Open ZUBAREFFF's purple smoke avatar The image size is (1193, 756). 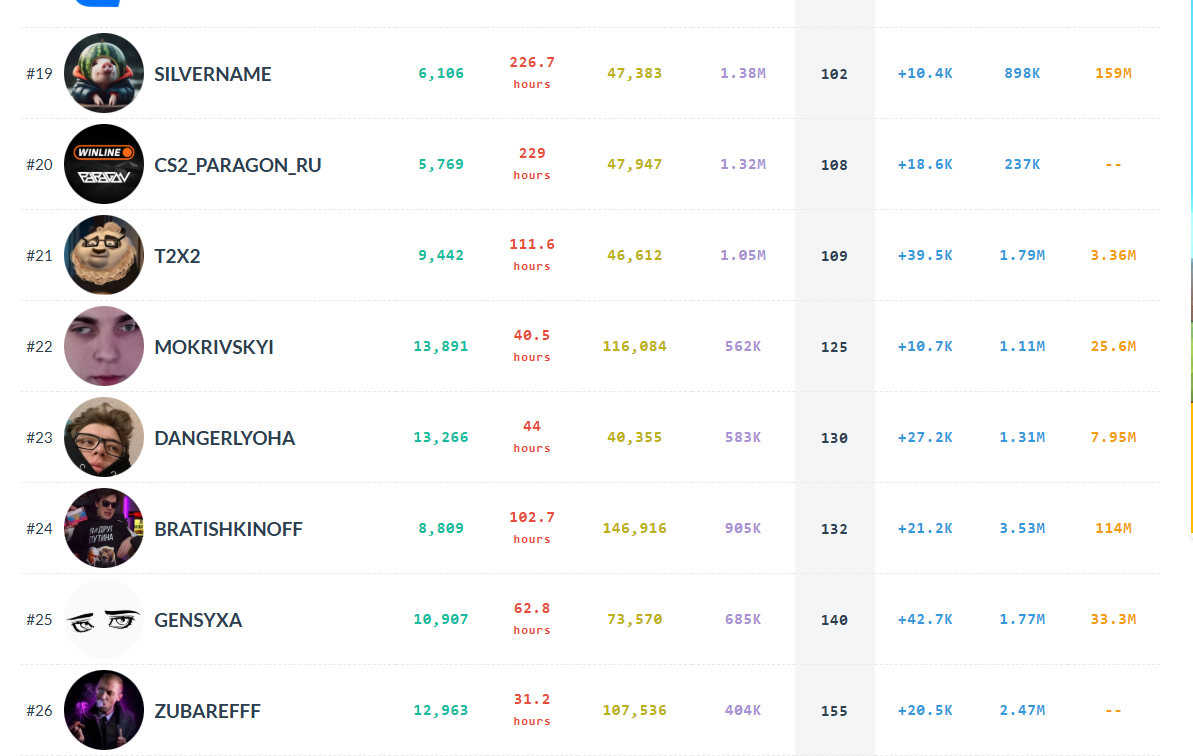[103, 710]
